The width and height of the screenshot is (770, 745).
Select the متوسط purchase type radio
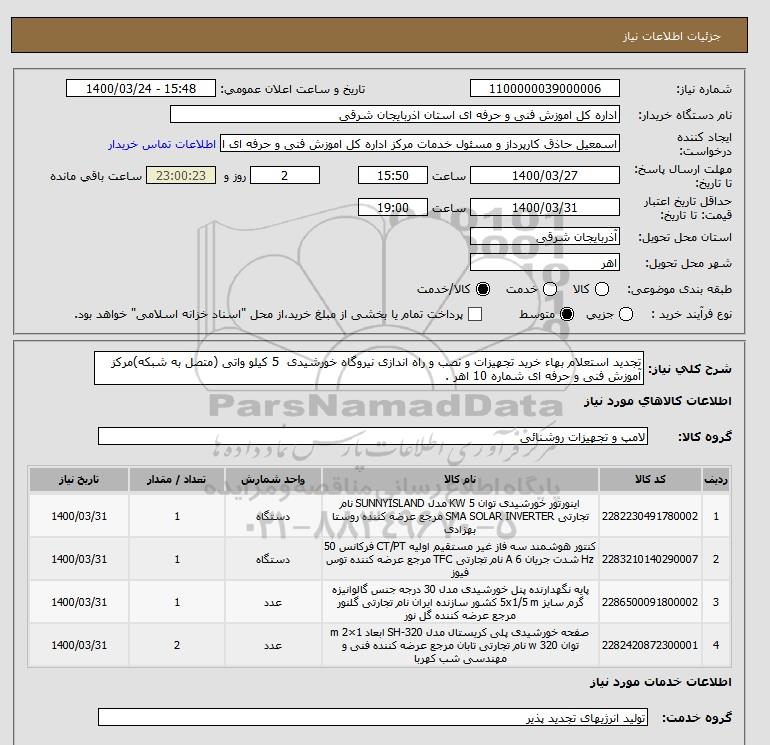[567, 314]
